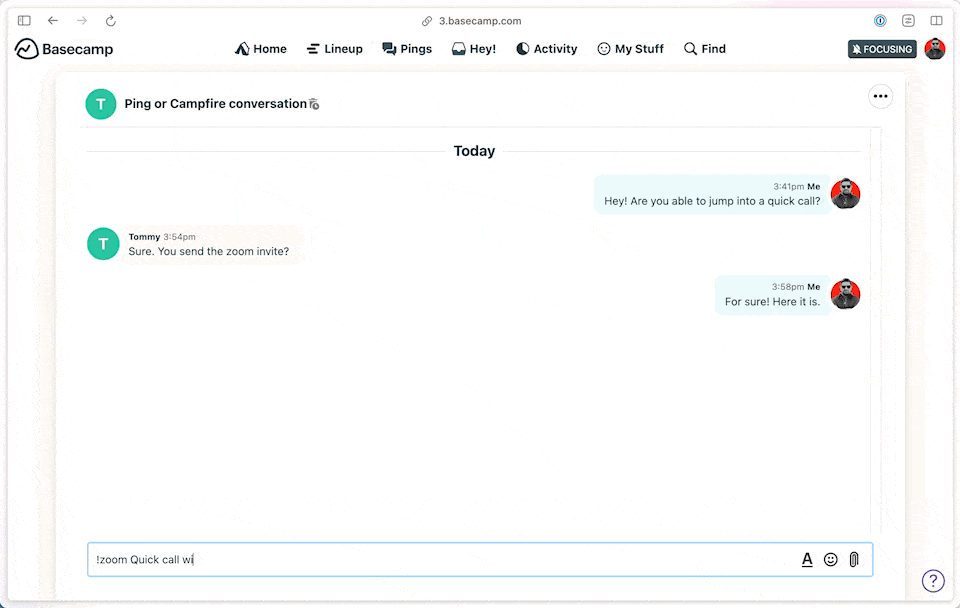Viewport: 960px width, 608px height.
Task: Open text formatting with the underlined A icon
Action: 807,559
